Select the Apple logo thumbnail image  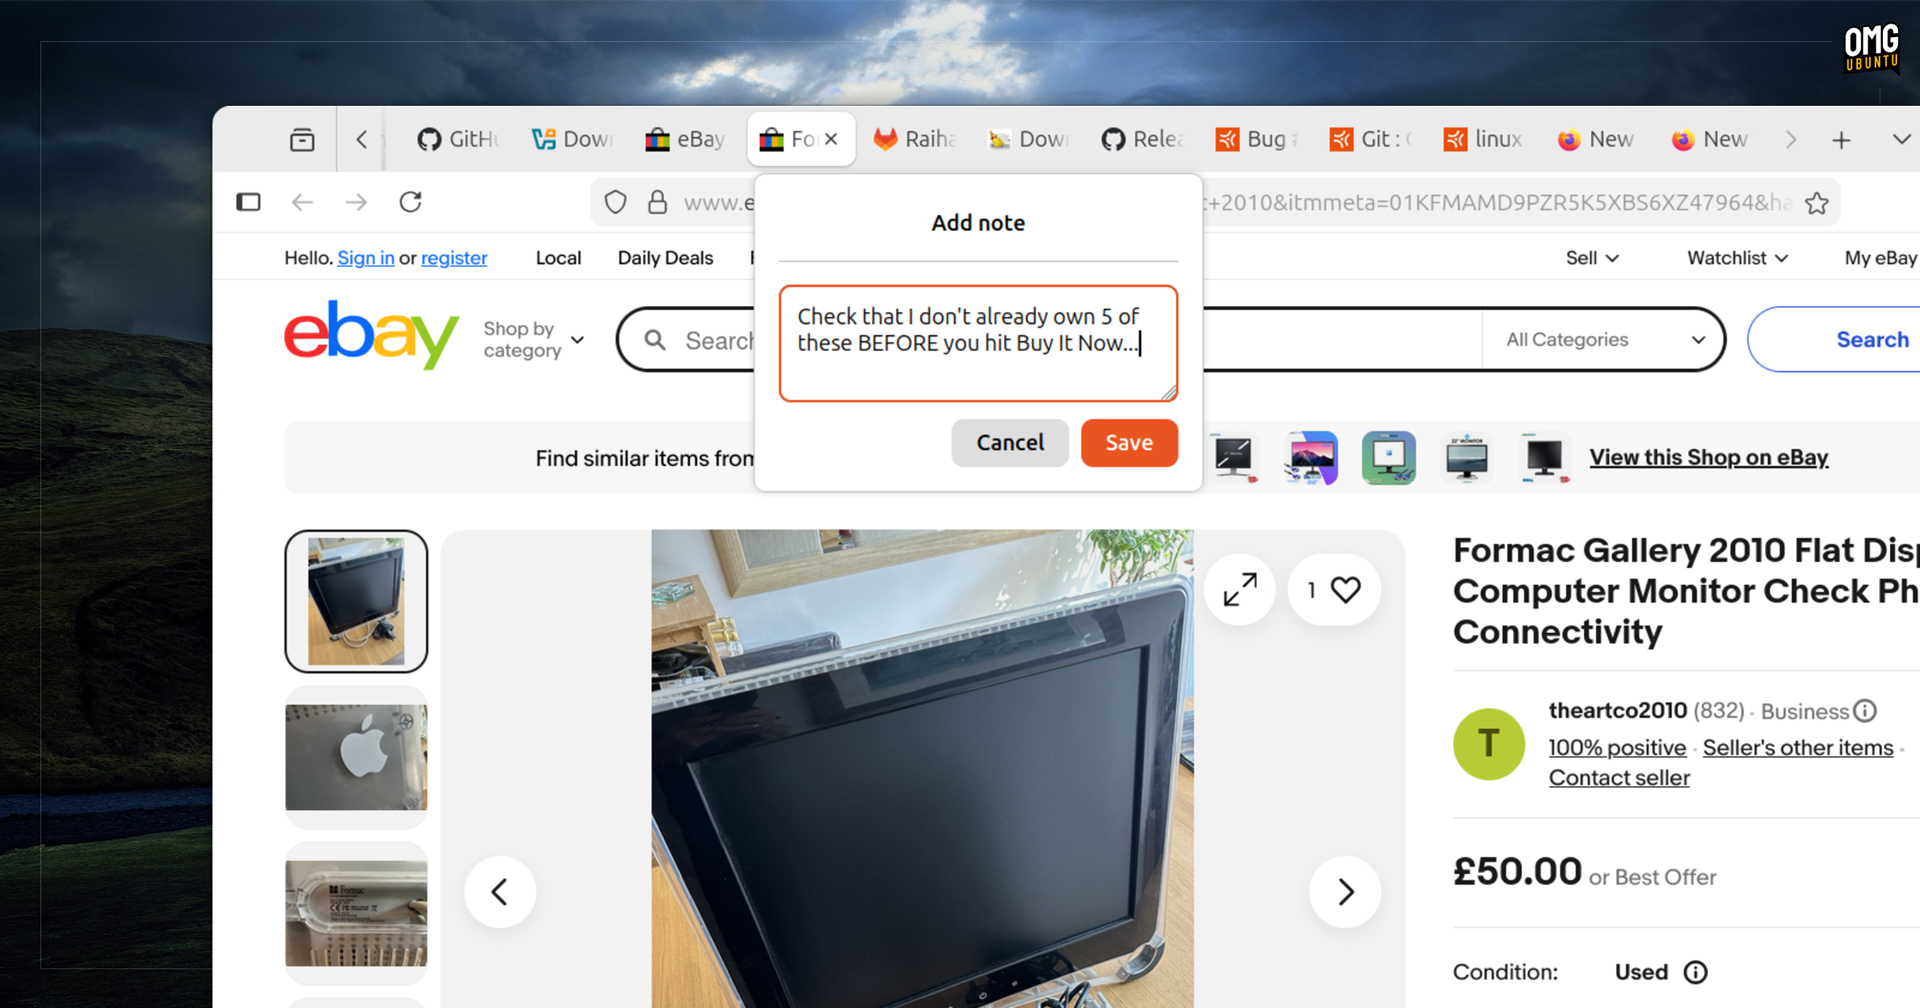point(356,757)
